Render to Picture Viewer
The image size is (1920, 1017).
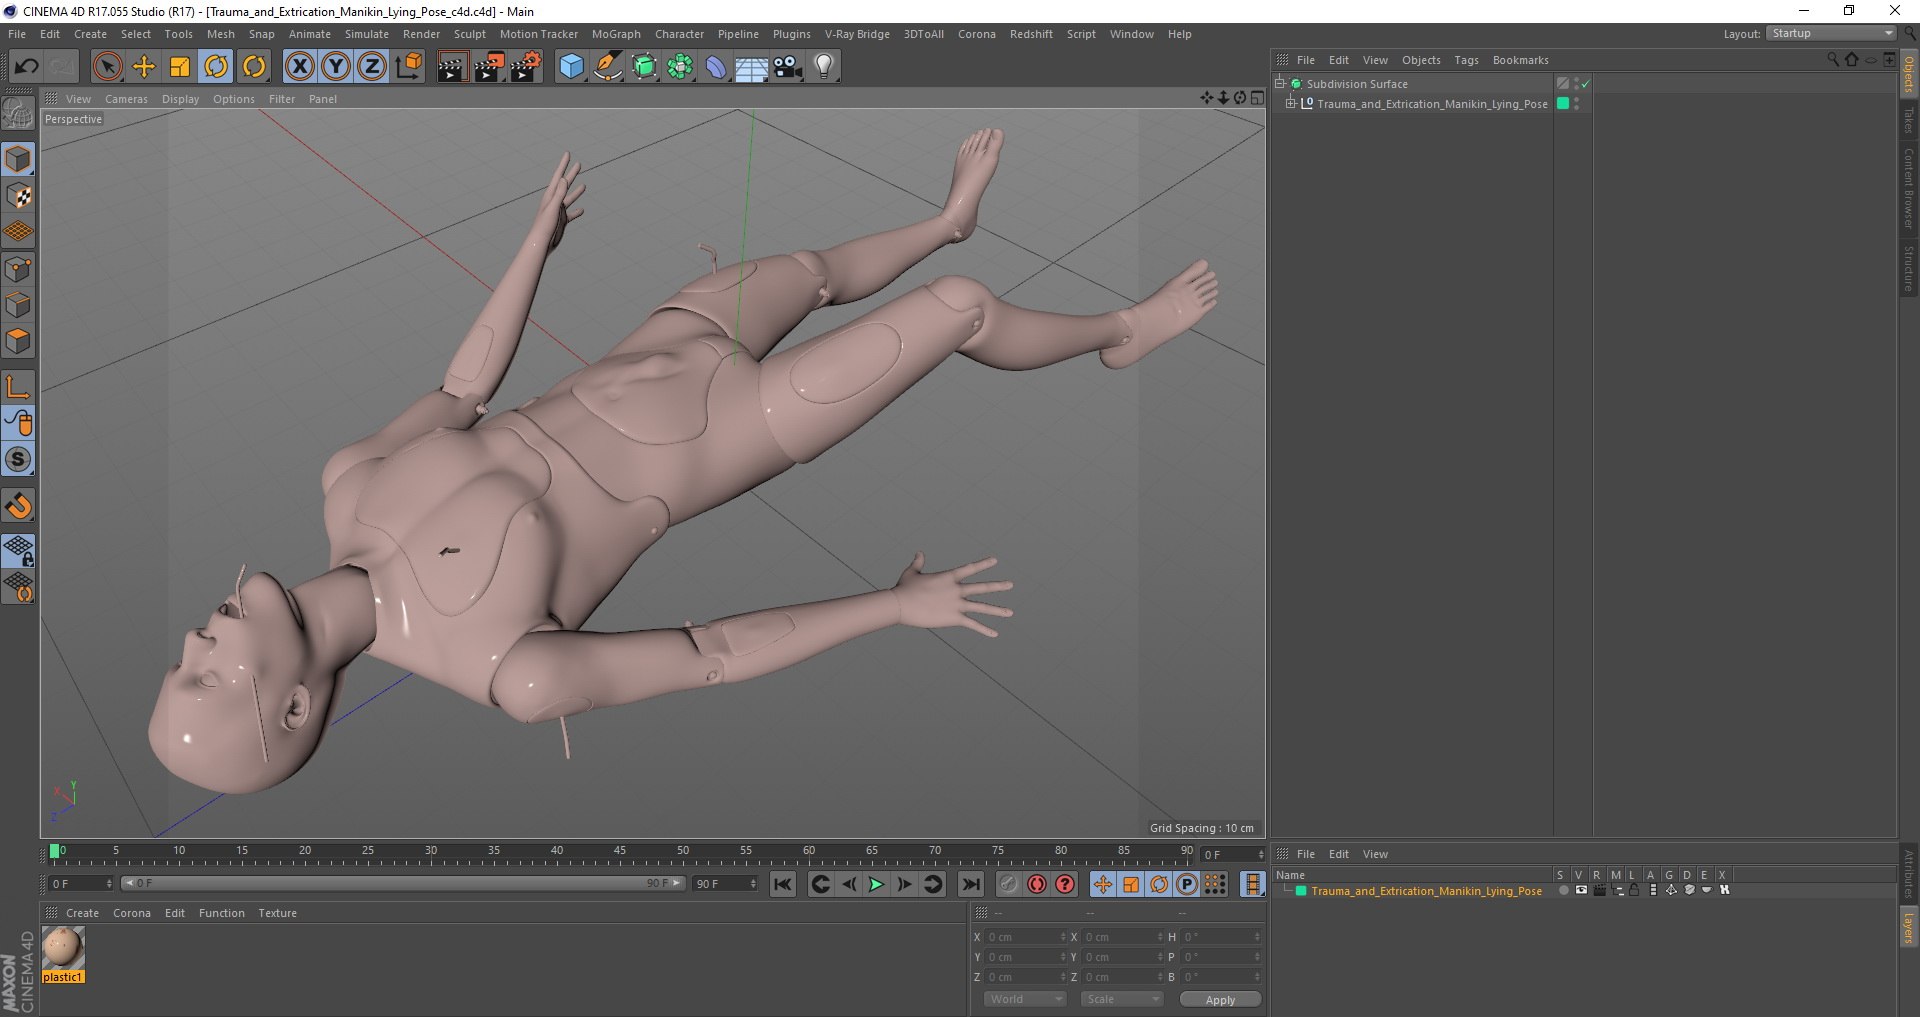(489, 67)
